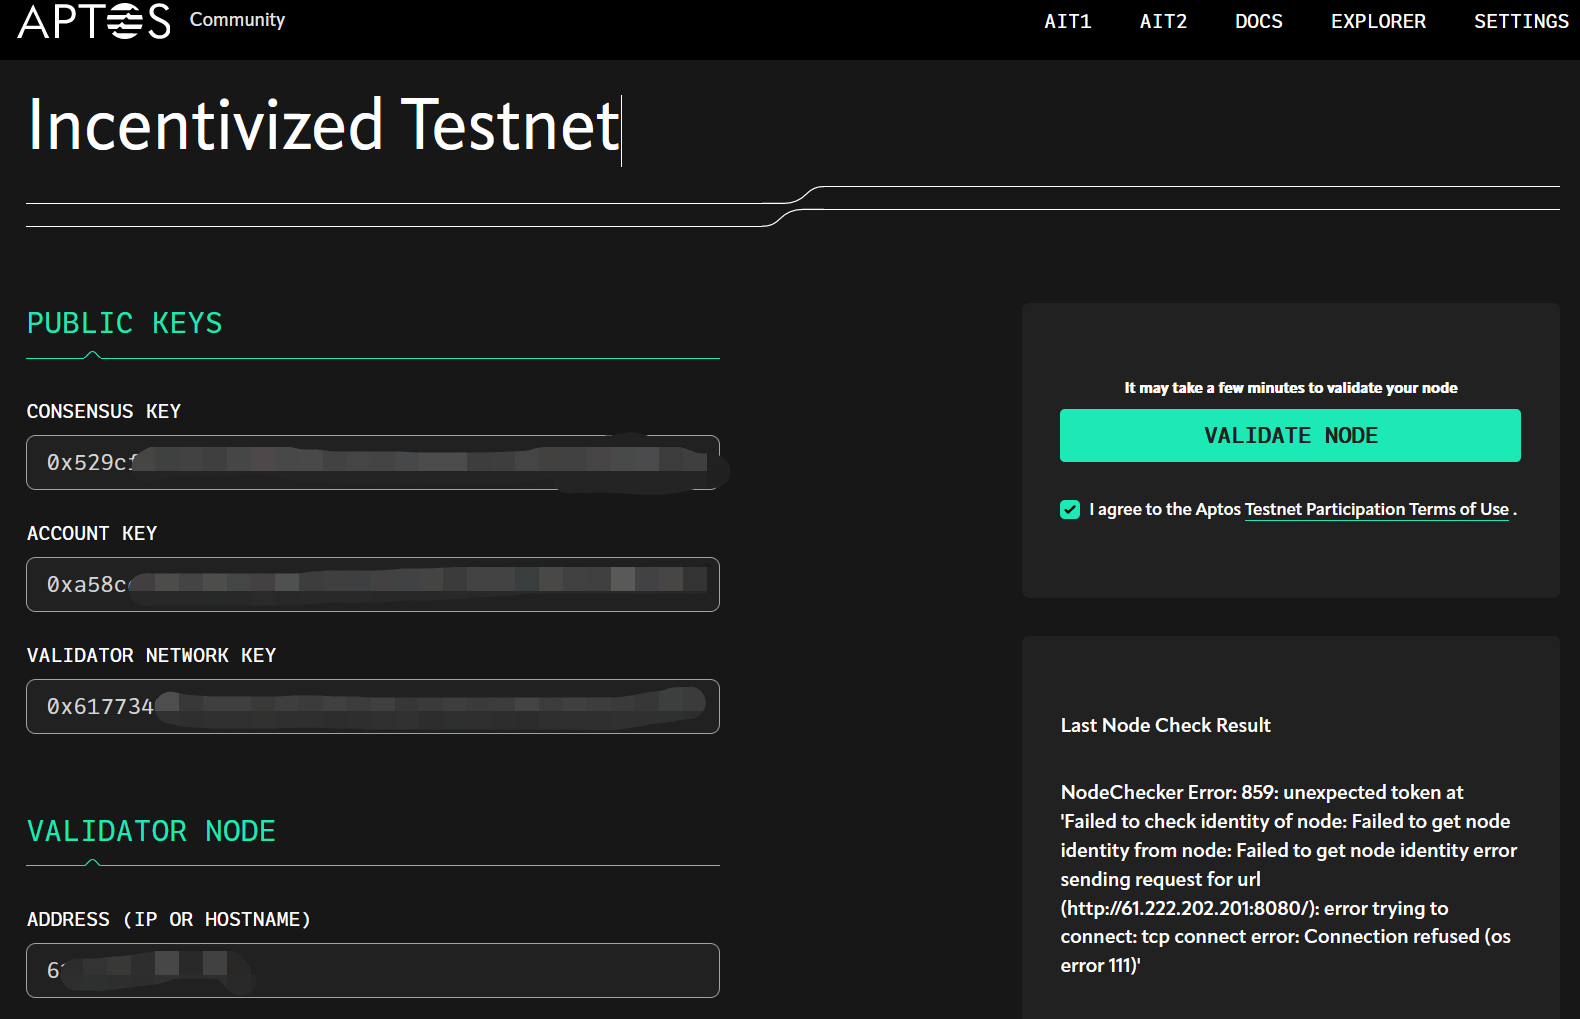The image size is (1580, 1019).
Task: Open SETTINGS in the top navigation
Action: pyautogui.click(x=1521, y=21)
